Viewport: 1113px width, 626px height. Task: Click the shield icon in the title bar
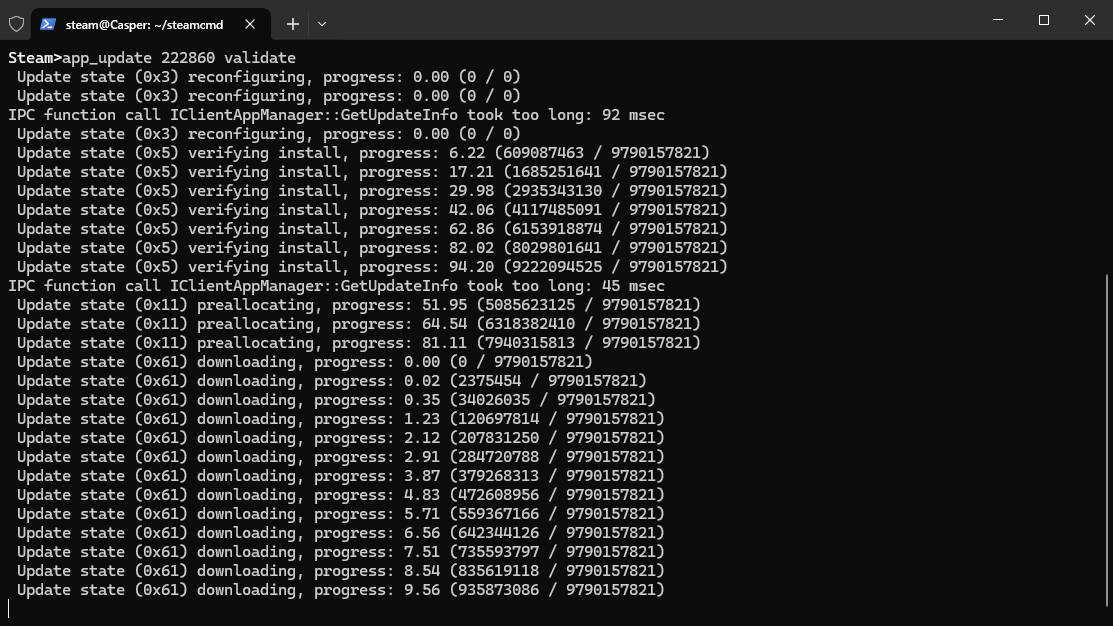[x=16, y=24]
